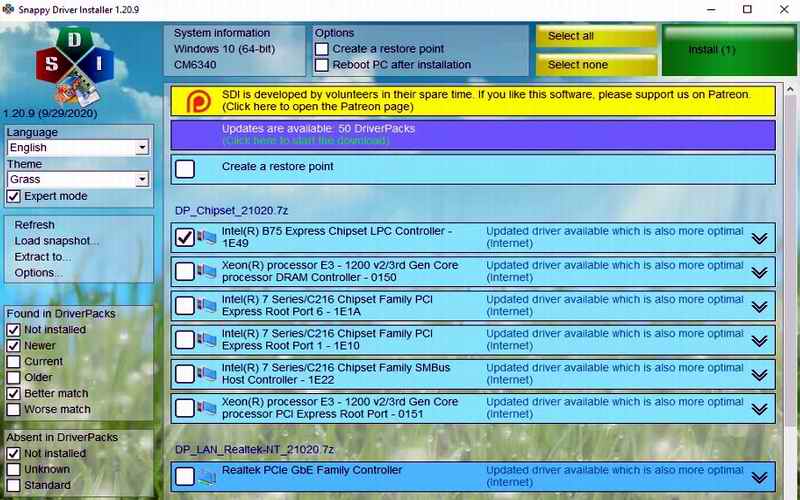Screen dimensions: 800x500
Task: Click the Patreon logo icon
Action: tap(198, 100)
